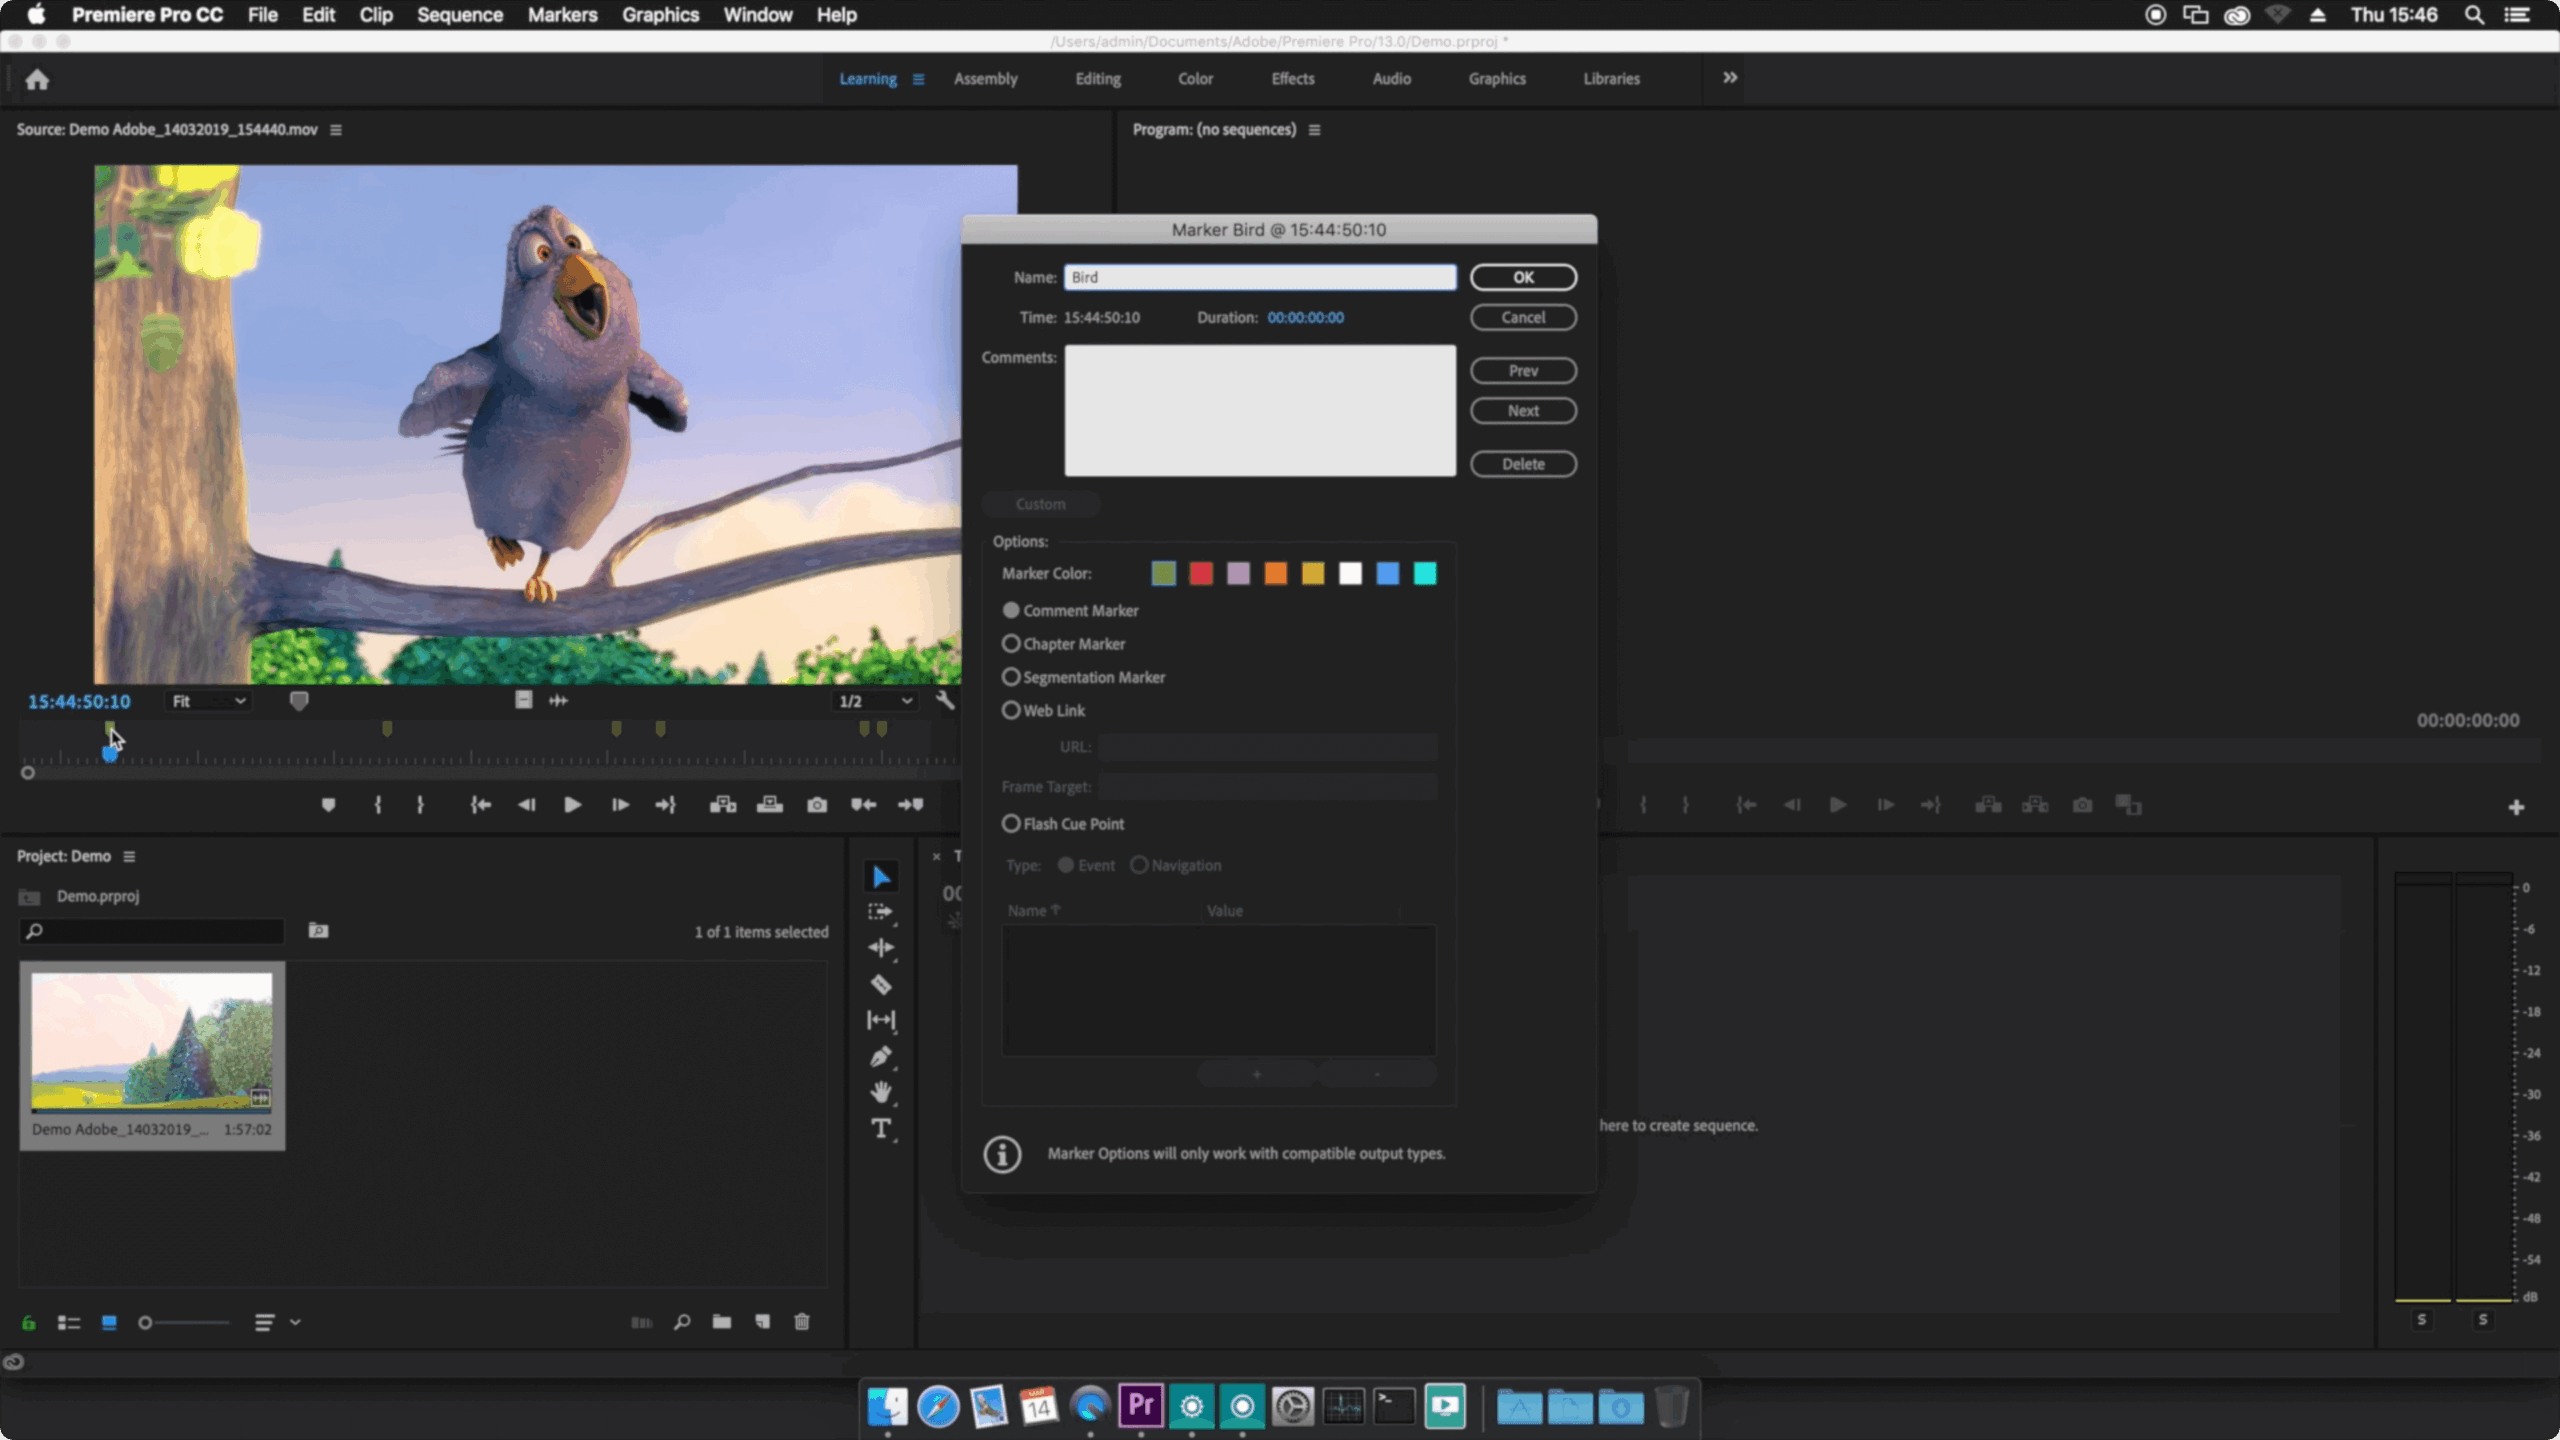The height and width of the screenshot is (1440, 2560).
Task: Click Add Marker button in Source monitor
Action: [328, 805]
